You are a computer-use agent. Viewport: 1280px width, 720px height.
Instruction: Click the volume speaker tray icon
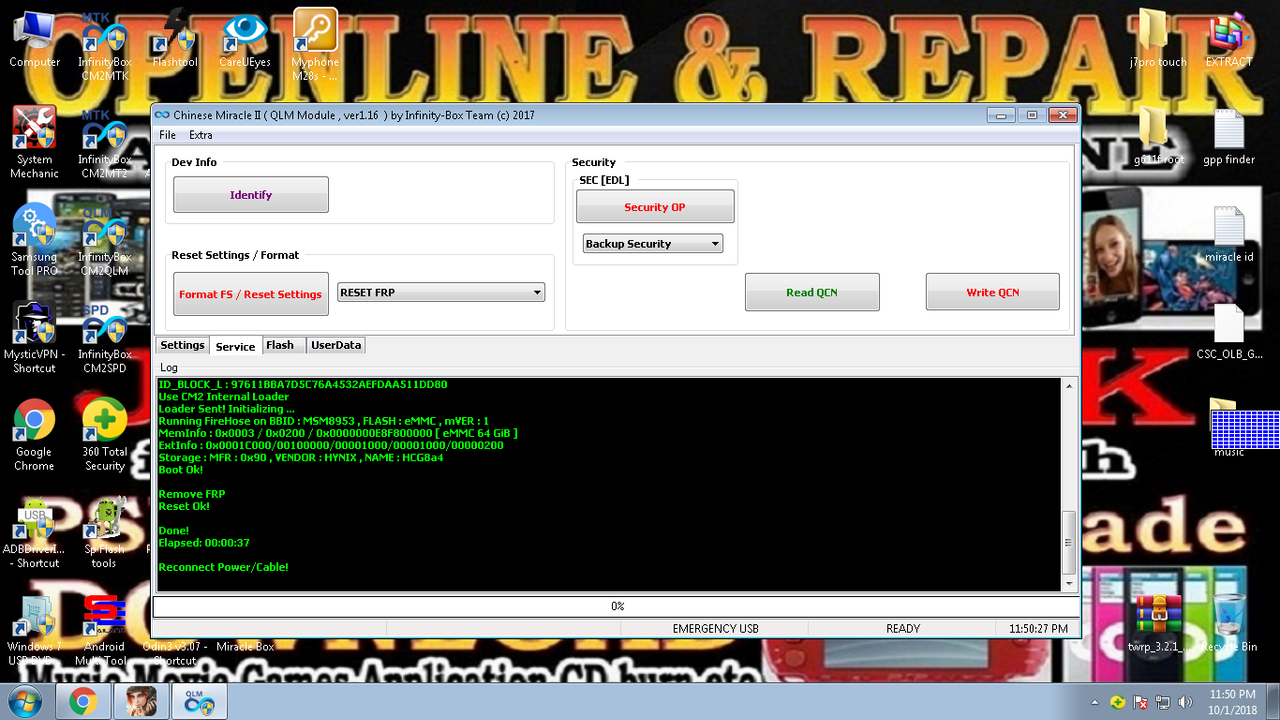coord(1186,702)
